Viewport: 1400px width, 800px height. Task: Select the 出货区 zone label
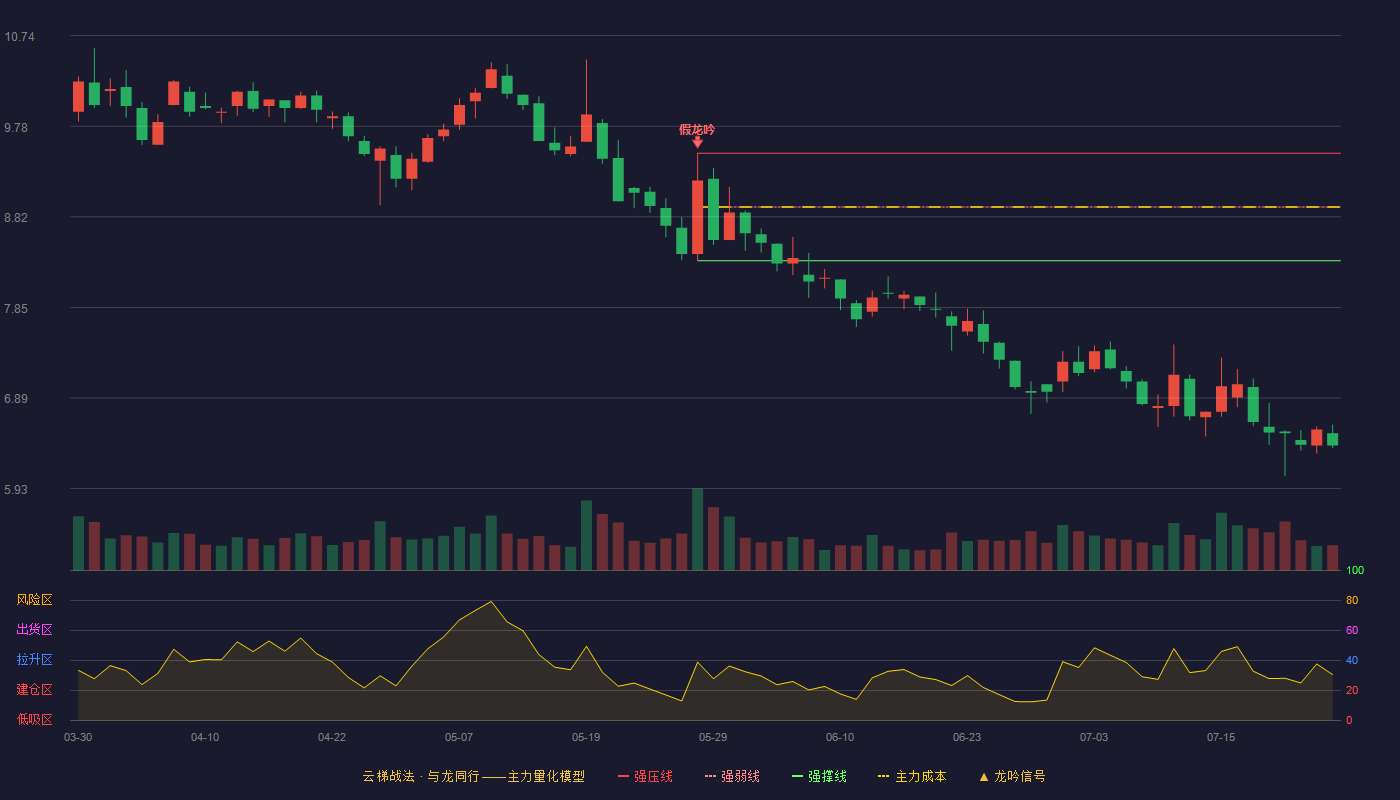[x=35, y=630]
